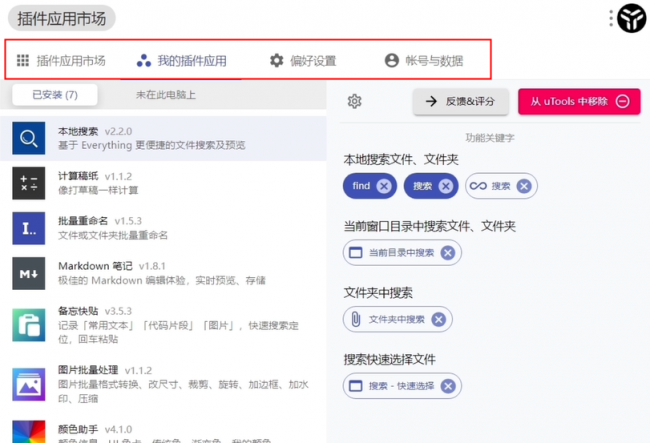Click heading 本地搜索文件、文件夹
The height and width of the screenshot is (443, 650).
tap(401, 160)
